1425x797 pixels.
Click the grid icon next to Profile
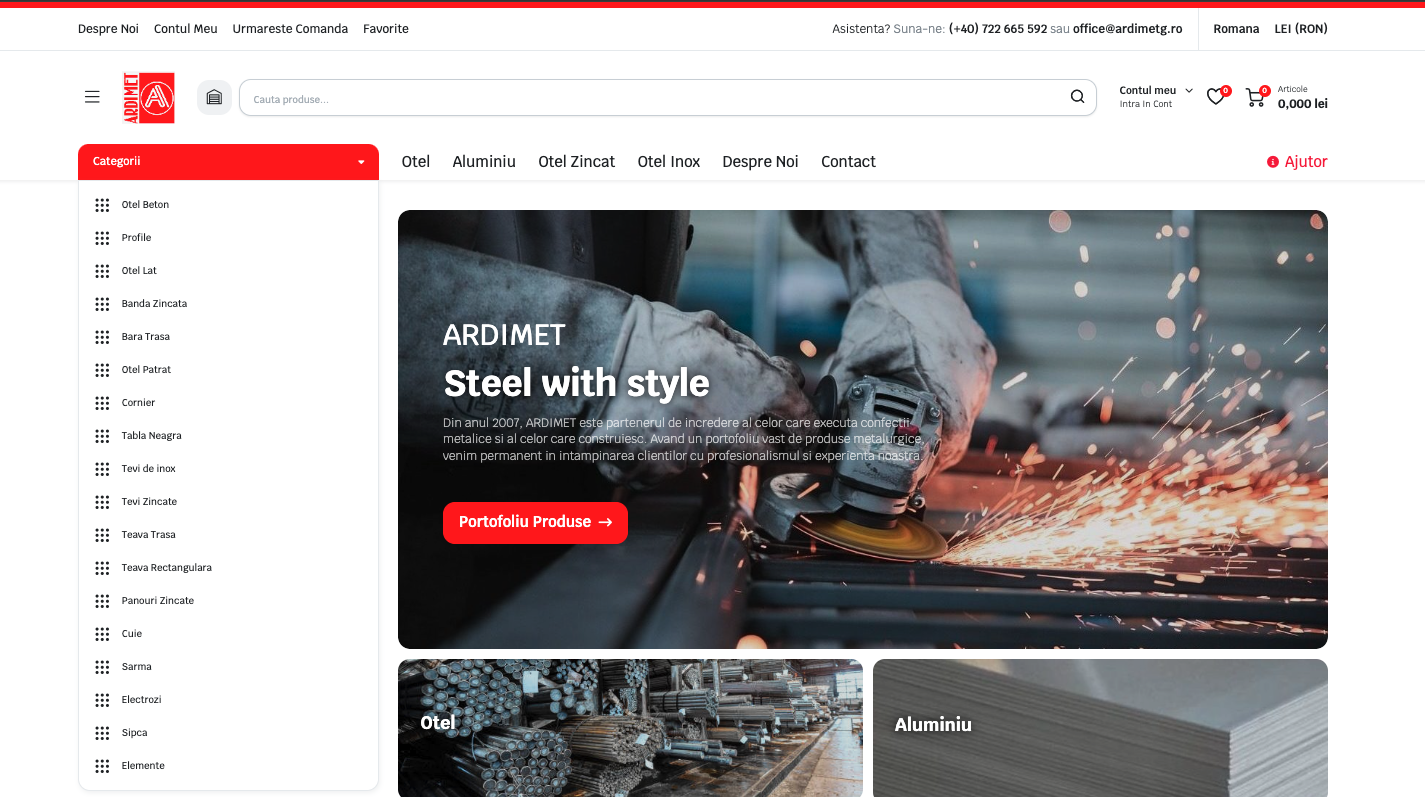[102, 238]
